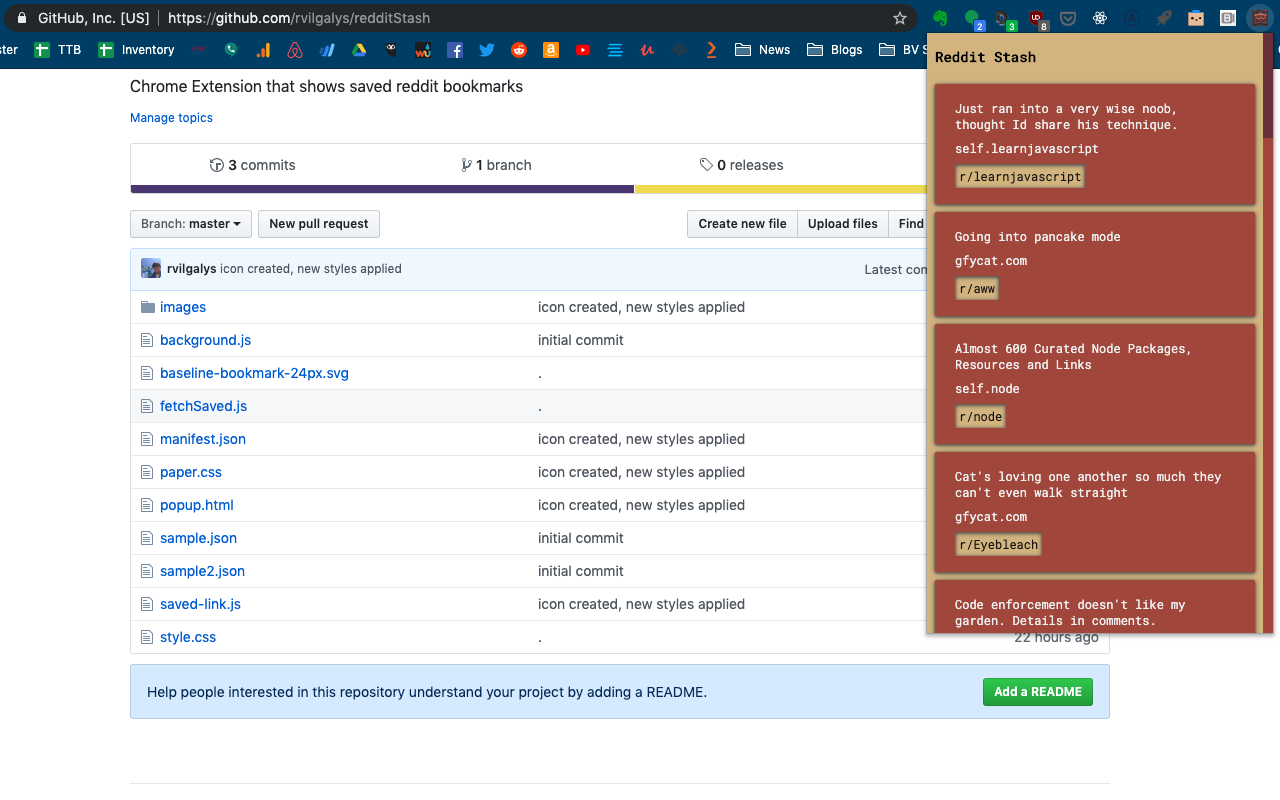Open the Google Drive bookmark

click(x=358, y=50)
